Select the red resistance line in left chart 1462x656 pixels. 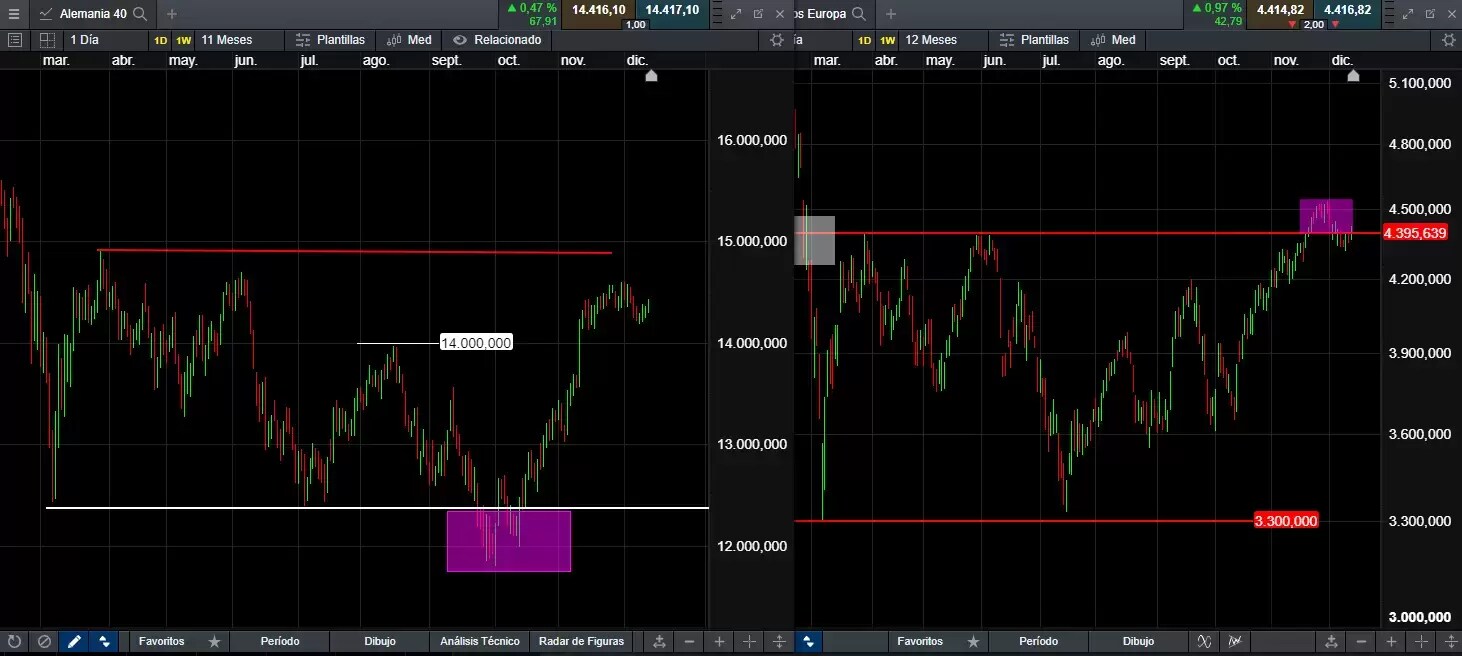point(355,252)
